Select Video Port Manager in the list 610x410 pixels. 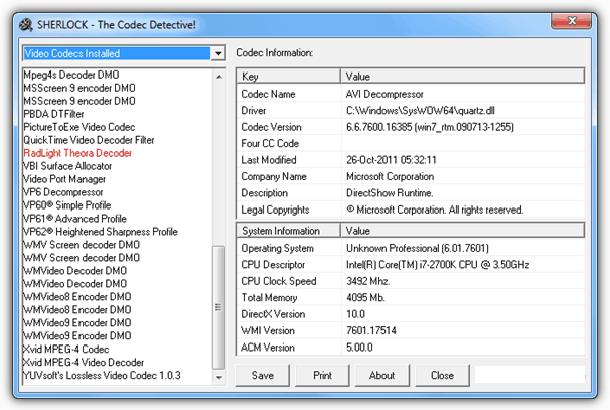coord(65,179)
